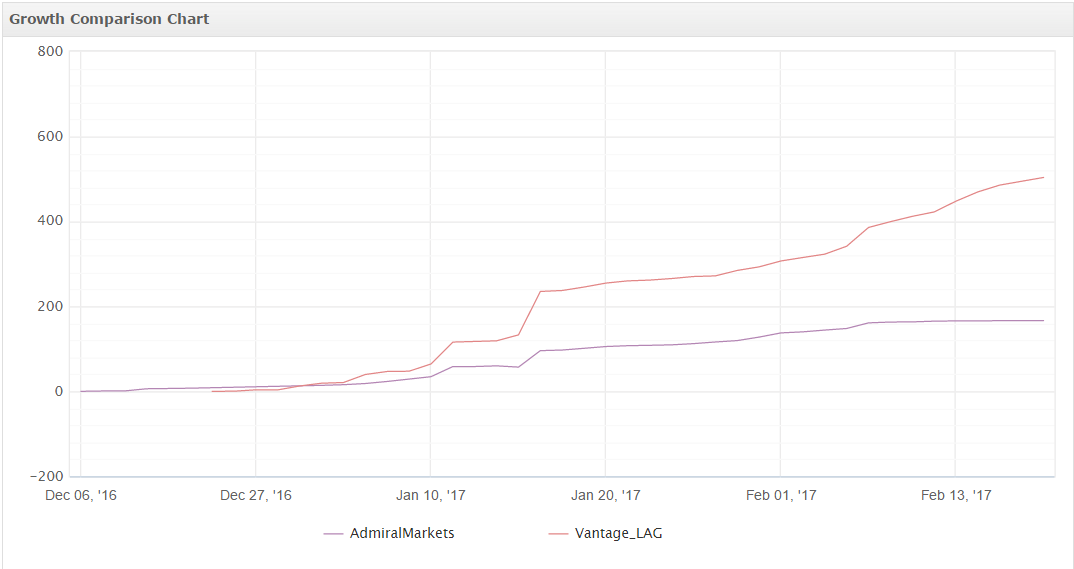Click the 600 y-axis value
This screenshot has width=1074, height=569.
coord(50,136)
